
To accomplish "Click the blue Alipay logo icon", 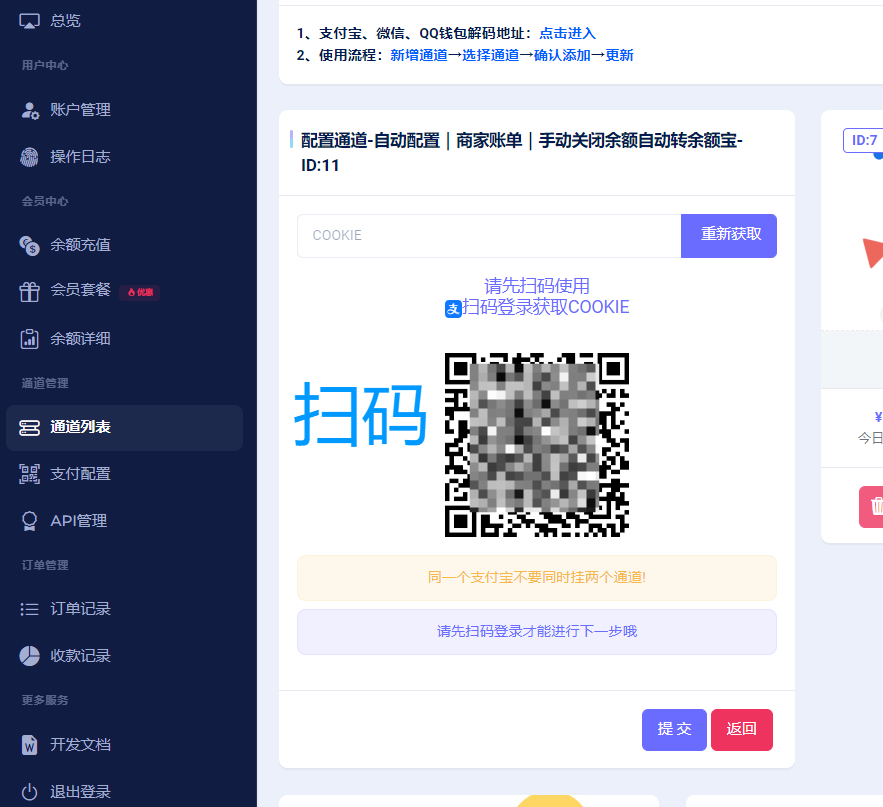I will coord(453,309).
